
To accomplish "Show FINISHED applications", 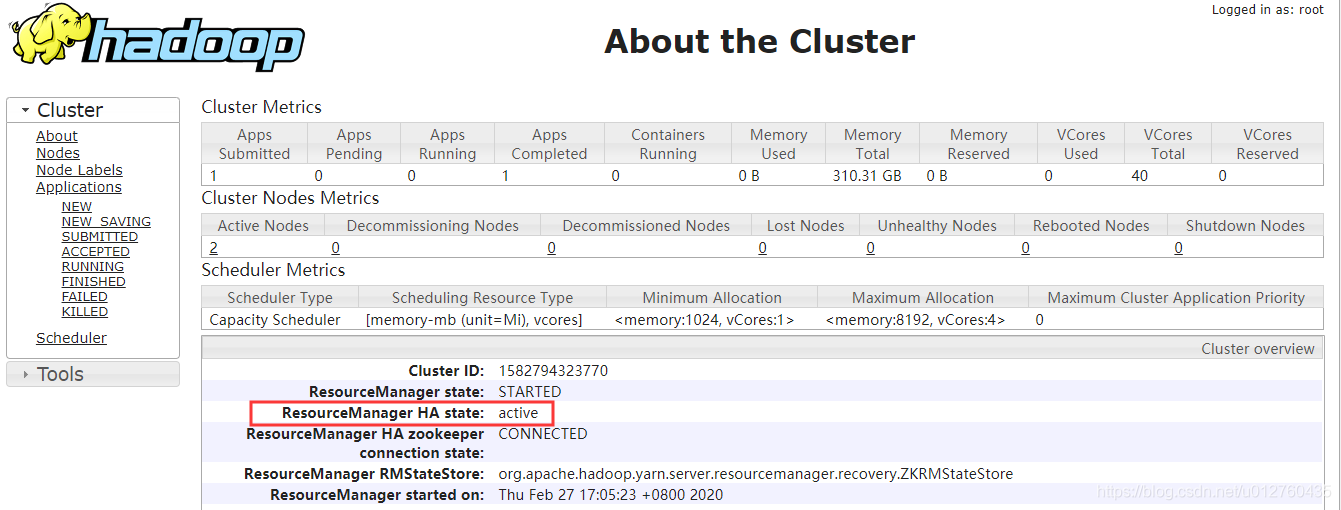I will pyautogui.click(x=94, y=282).
